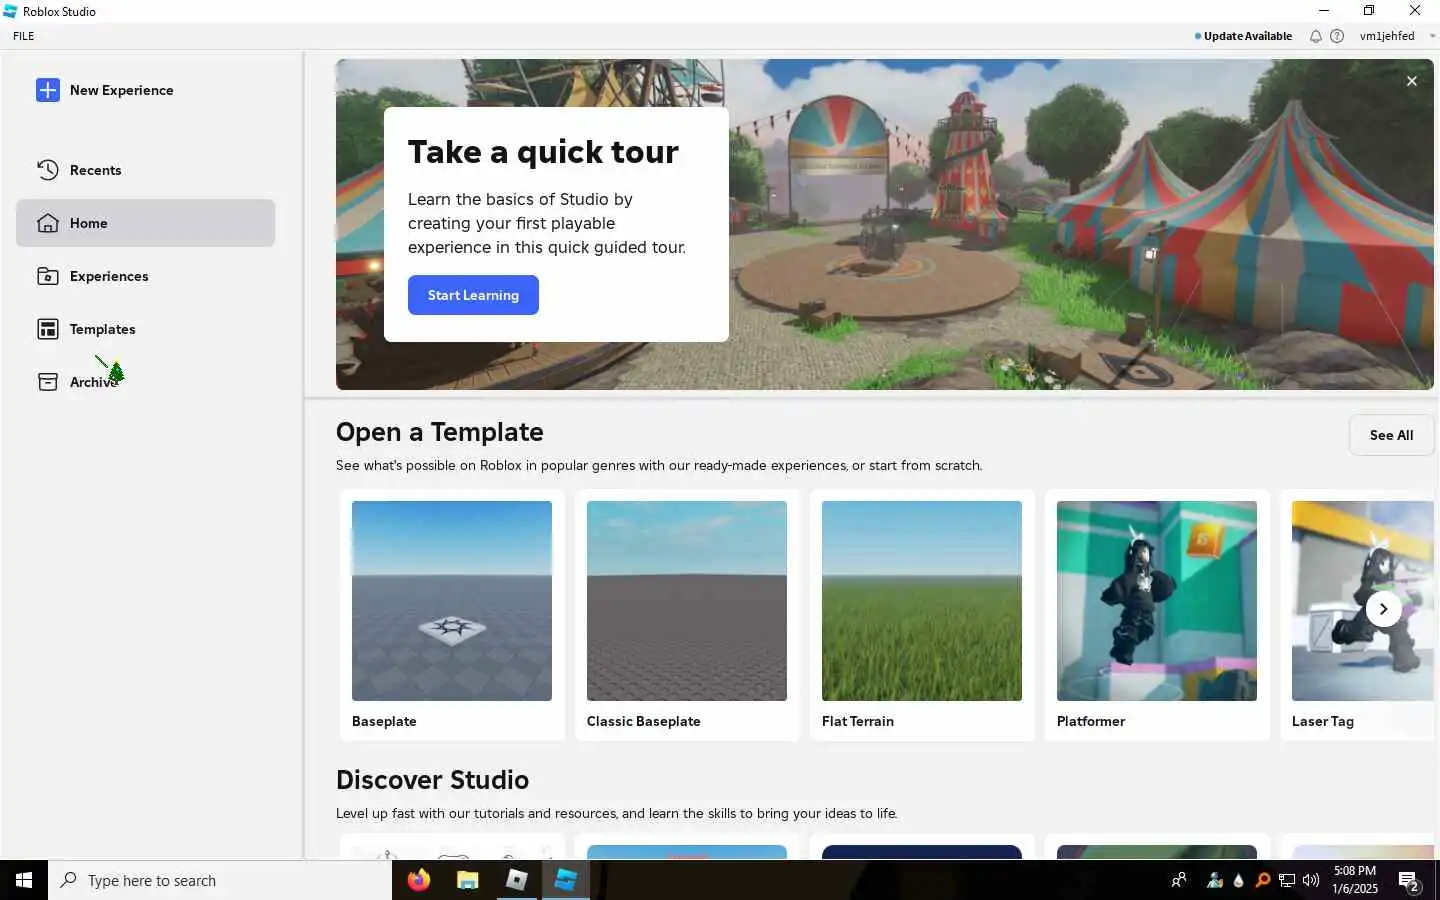The image size is (1440, 900).
Task: Select the Home house icon
Action: pos(48,223)
